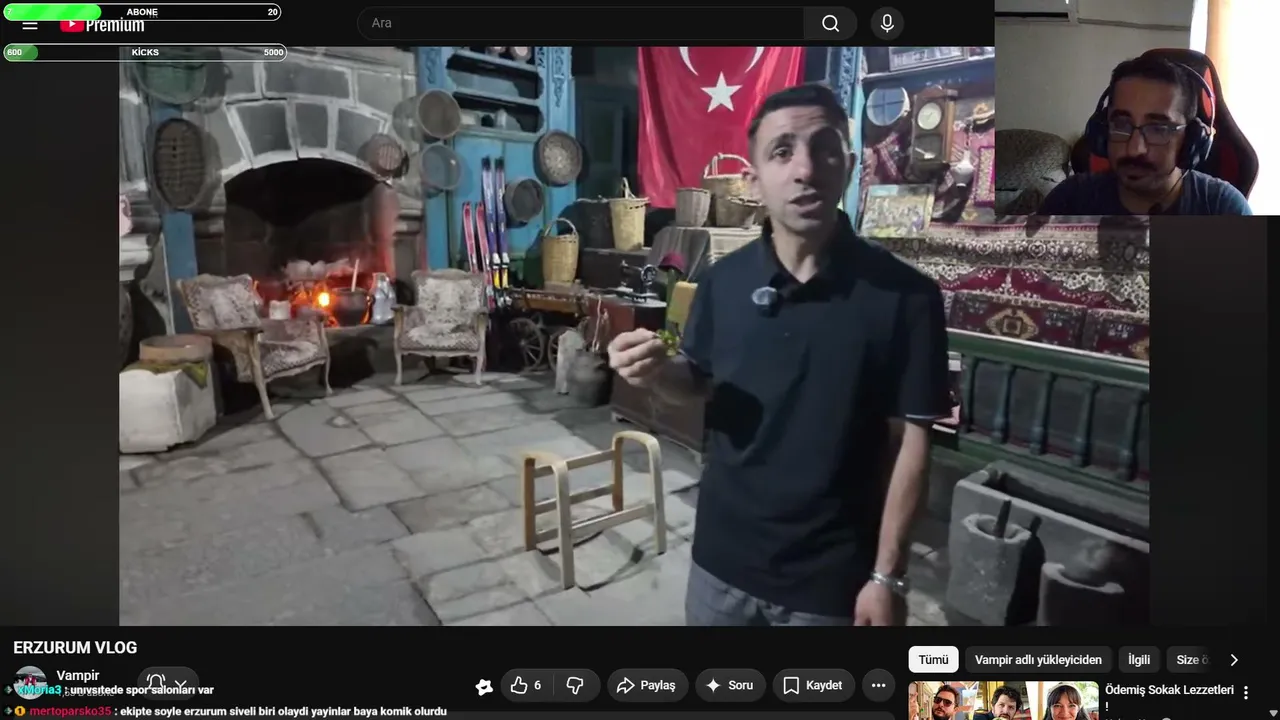This screenshot has height=720, width=1280.
Task: Like the video with thumbs up
Action: (x=526, y=685)
